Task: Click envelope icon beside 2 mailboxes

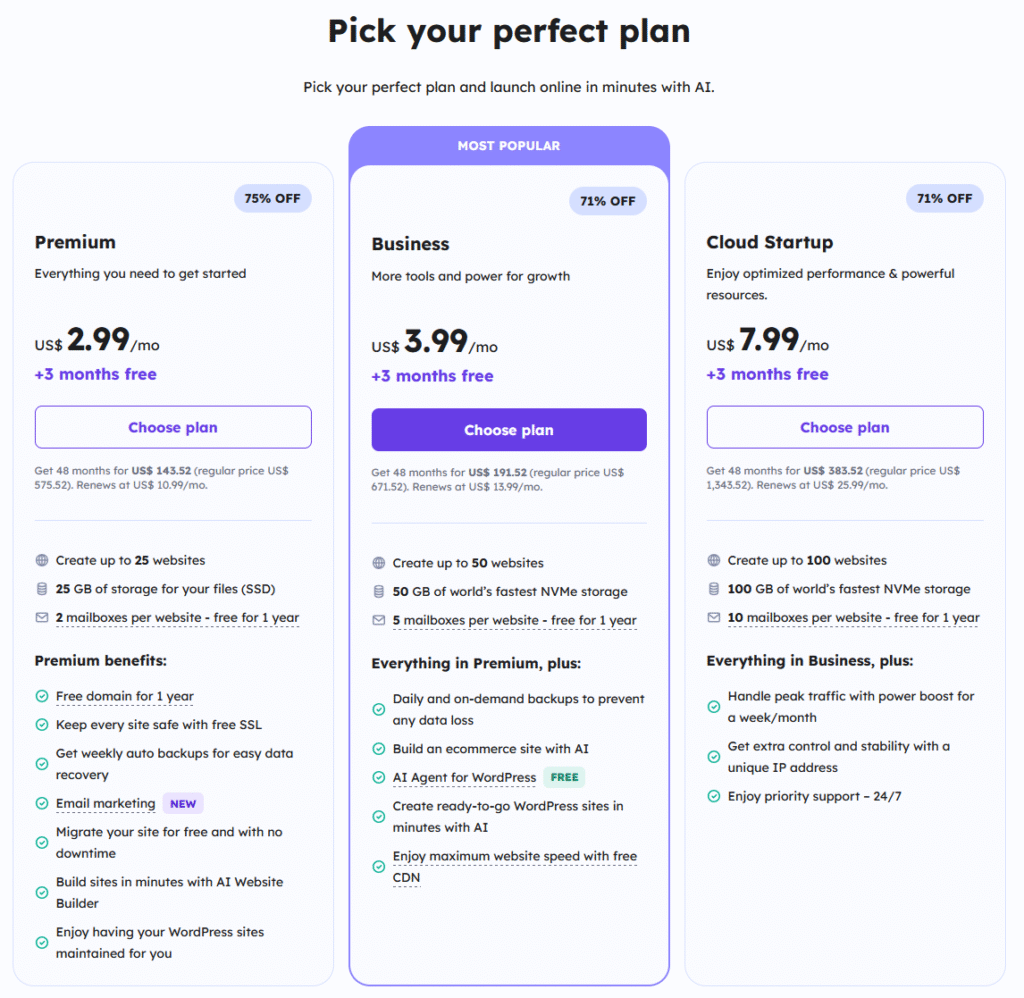Action: pos(42,618)
